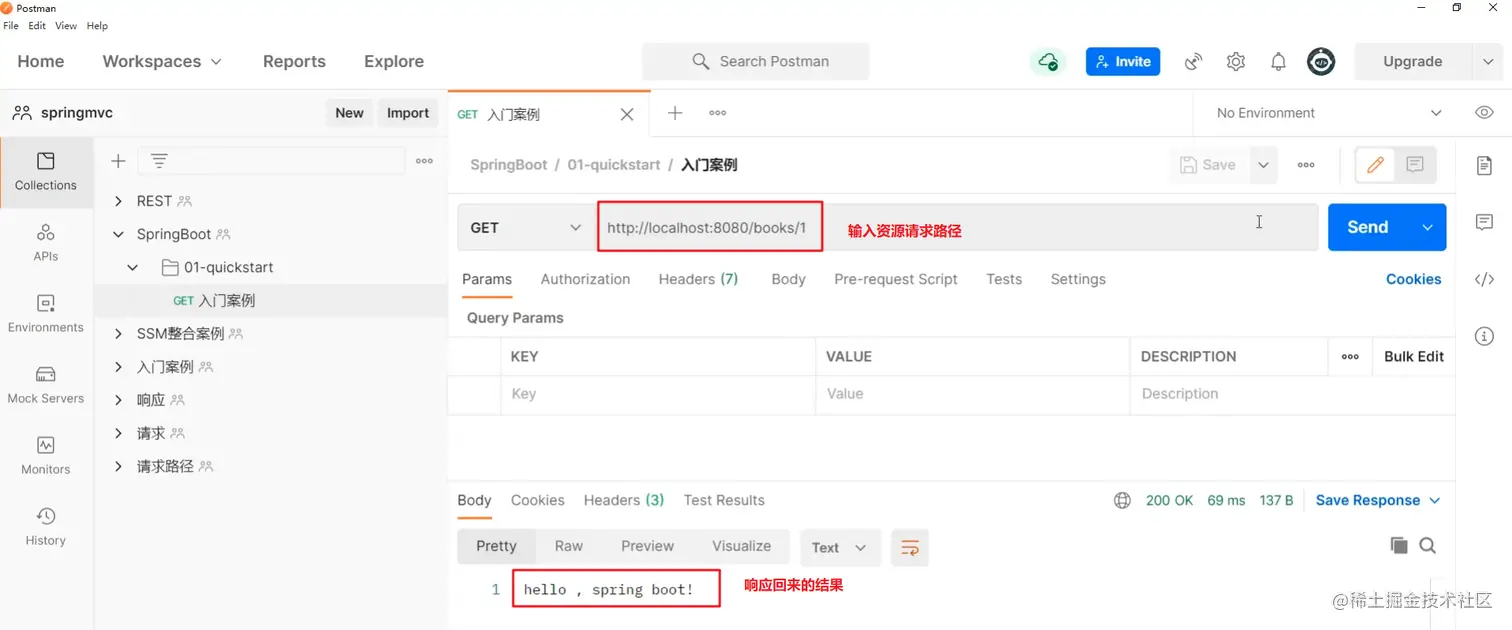Open the Save dropdown arrow
The height and width of the screenshot is (630, 1512).
point(1264,165)
